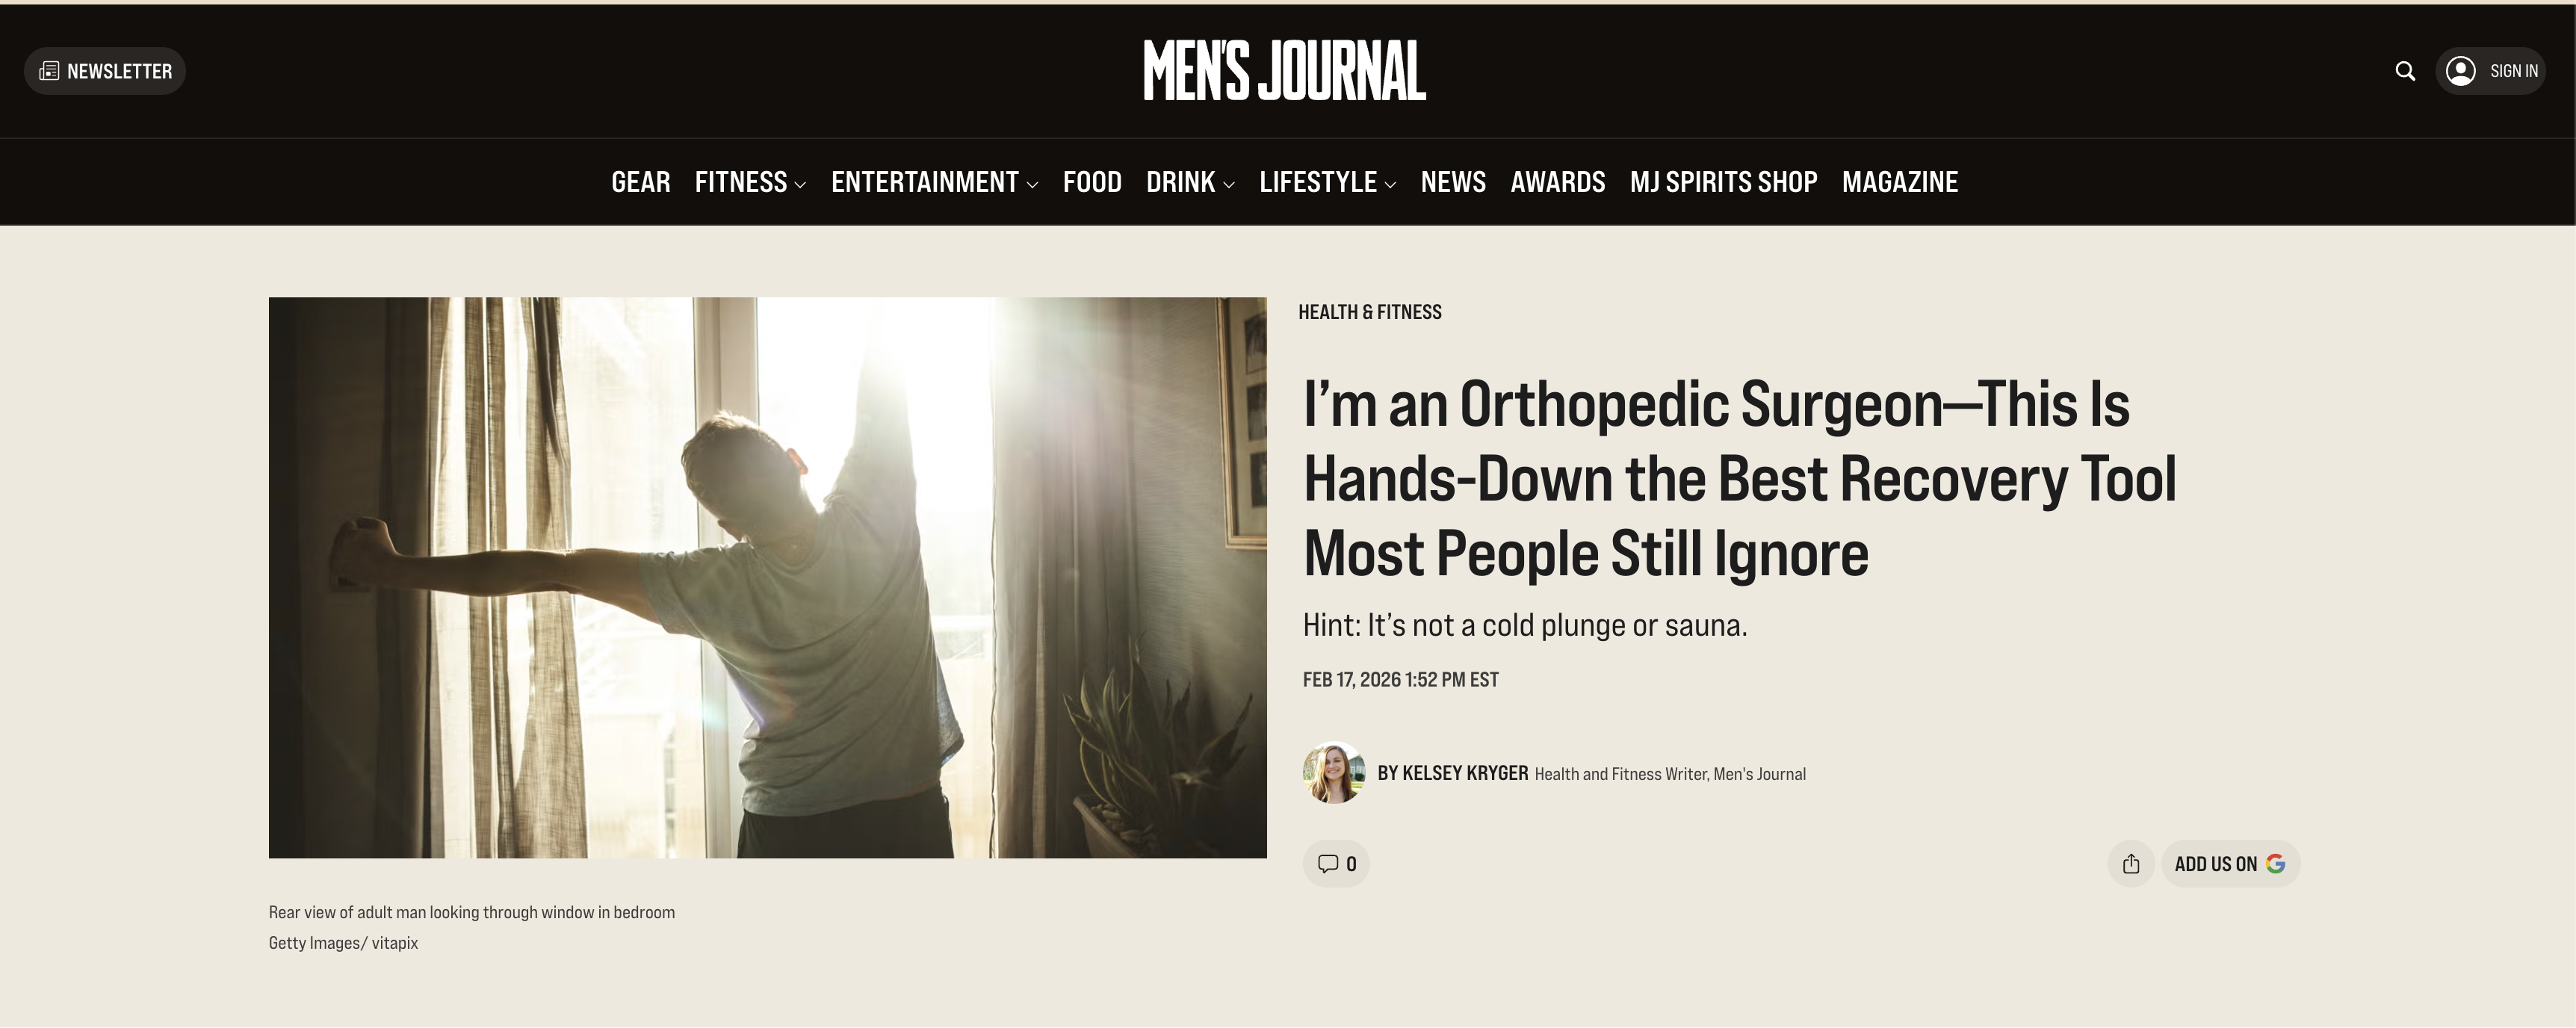Open the comments speech bubble icon
This screenshot has height=1028, width=2576.
coord(1326,863)
